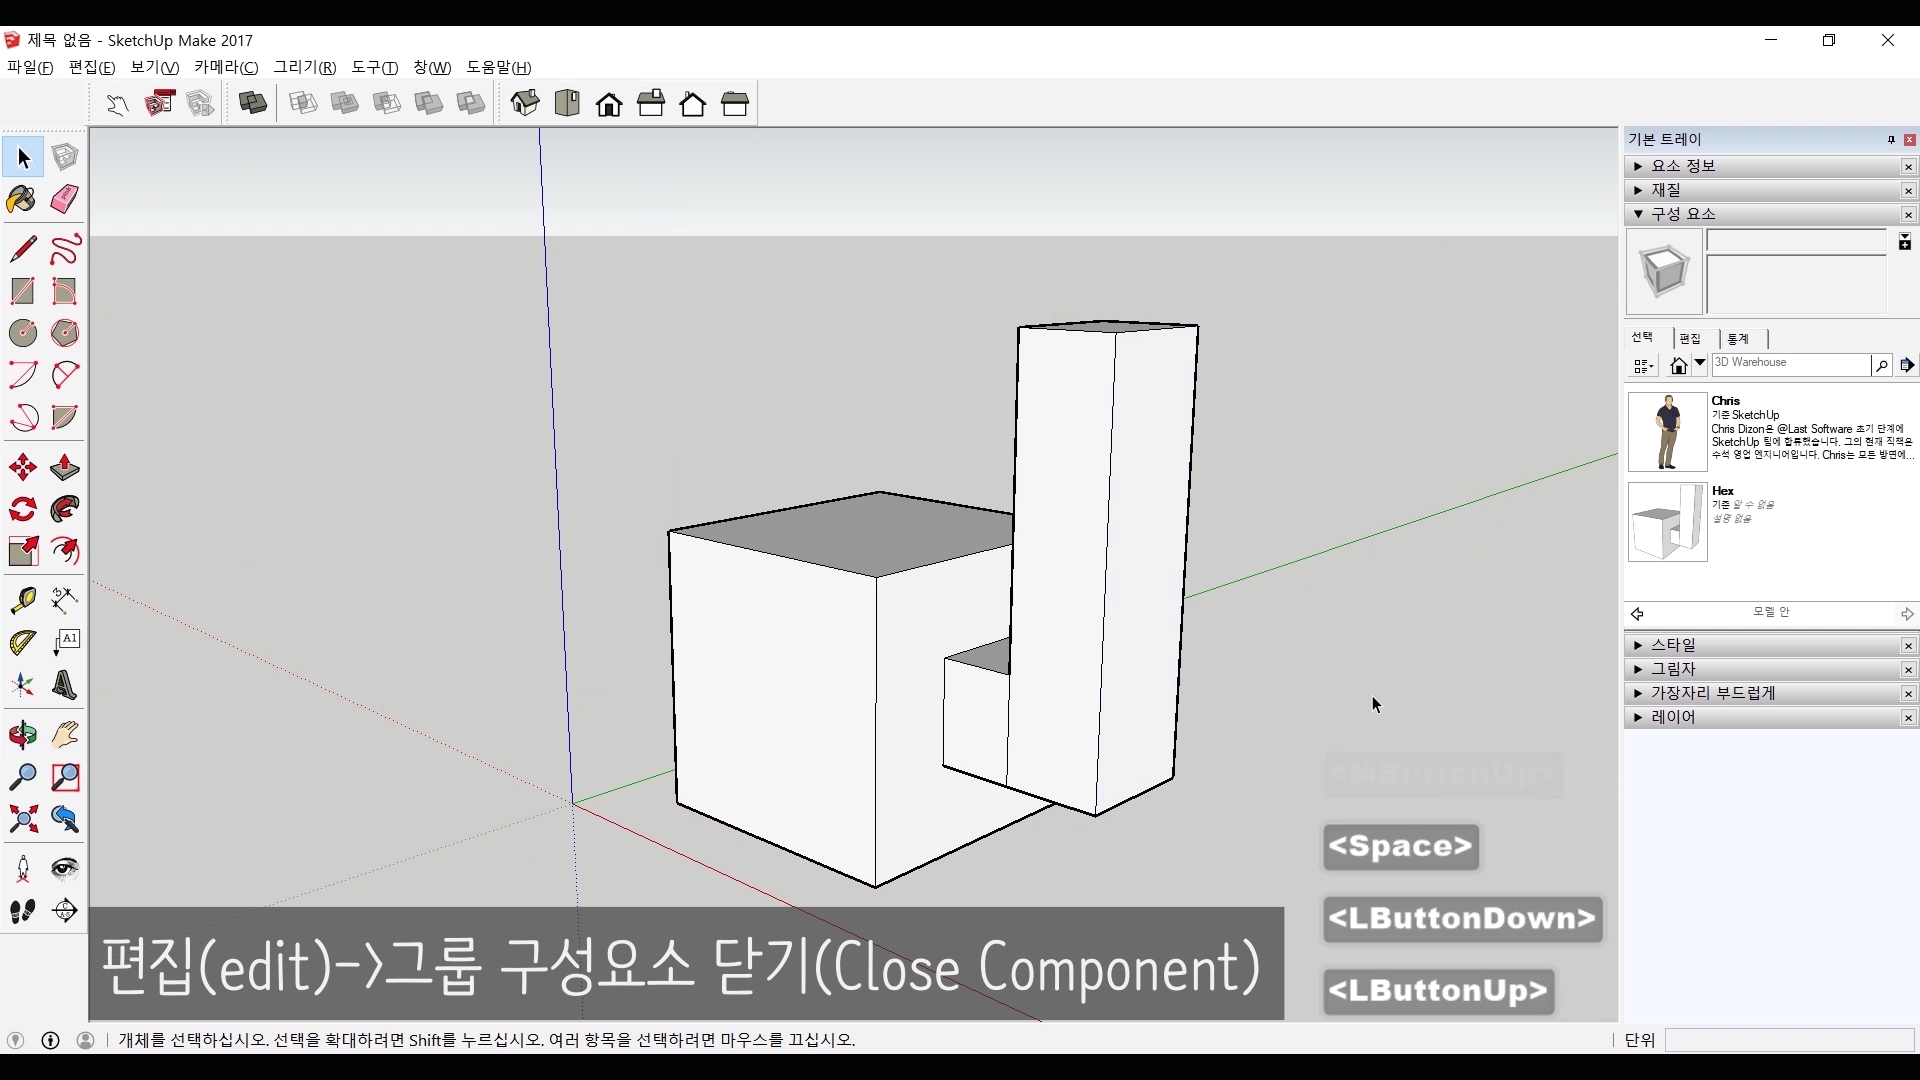Switch to Front view house icon
Image resolution: width=1920 pixels, height=1080 pixels.
[x=609, y=104]
